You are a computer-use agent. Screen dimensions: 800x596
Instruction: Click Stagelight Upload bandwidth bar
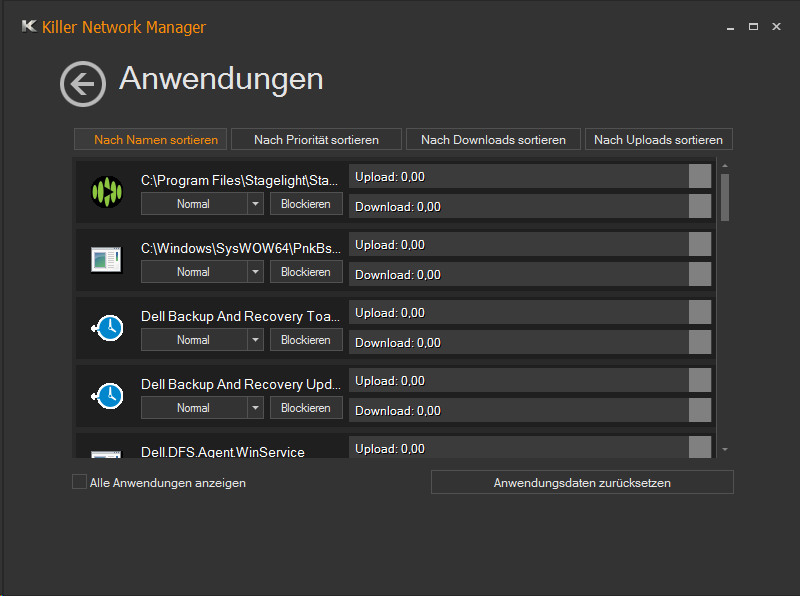click(530, 177)
